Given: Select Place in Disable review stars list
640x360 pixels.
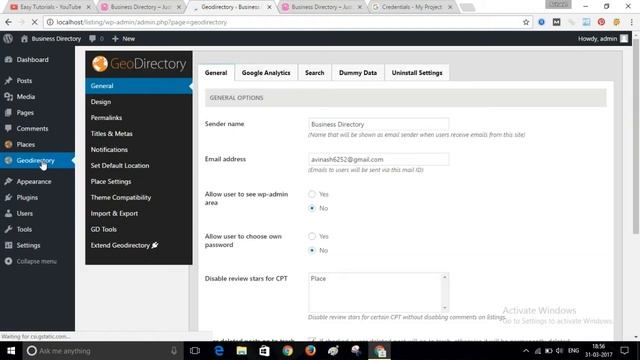Looking at the screenshot, I should coord(318,278).
